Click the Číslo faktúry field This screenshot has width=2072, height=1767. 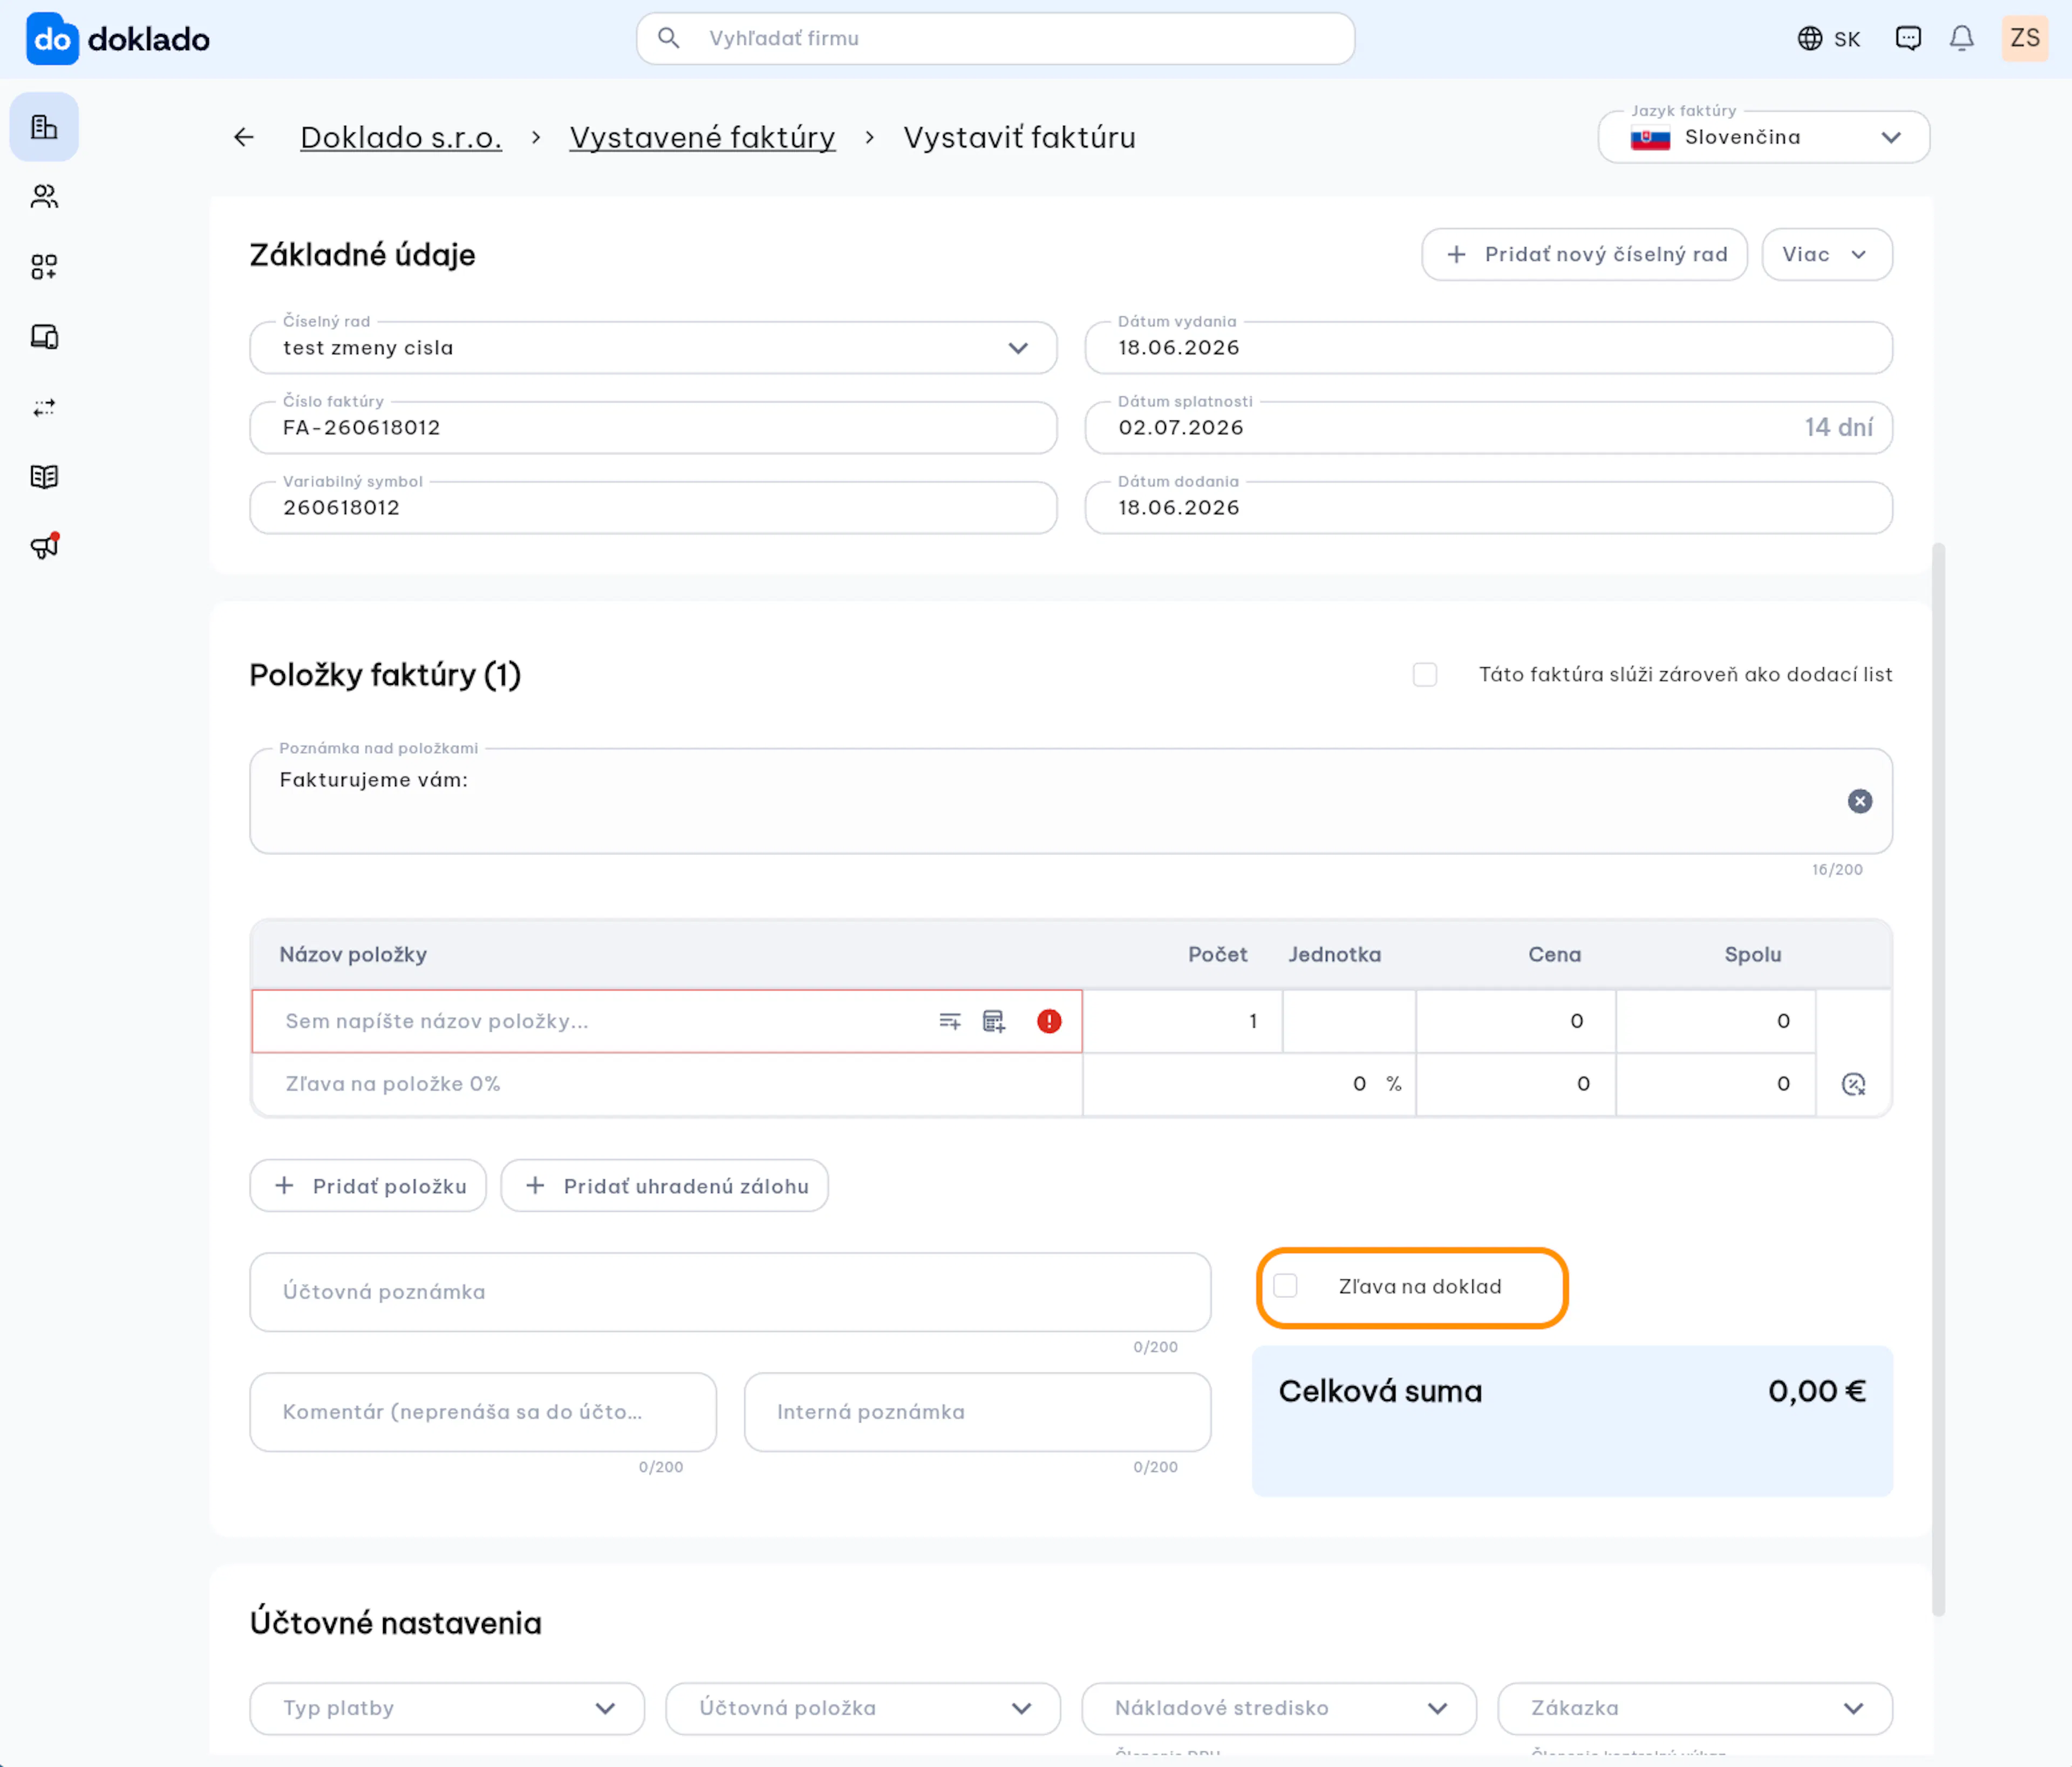(654, 428)
